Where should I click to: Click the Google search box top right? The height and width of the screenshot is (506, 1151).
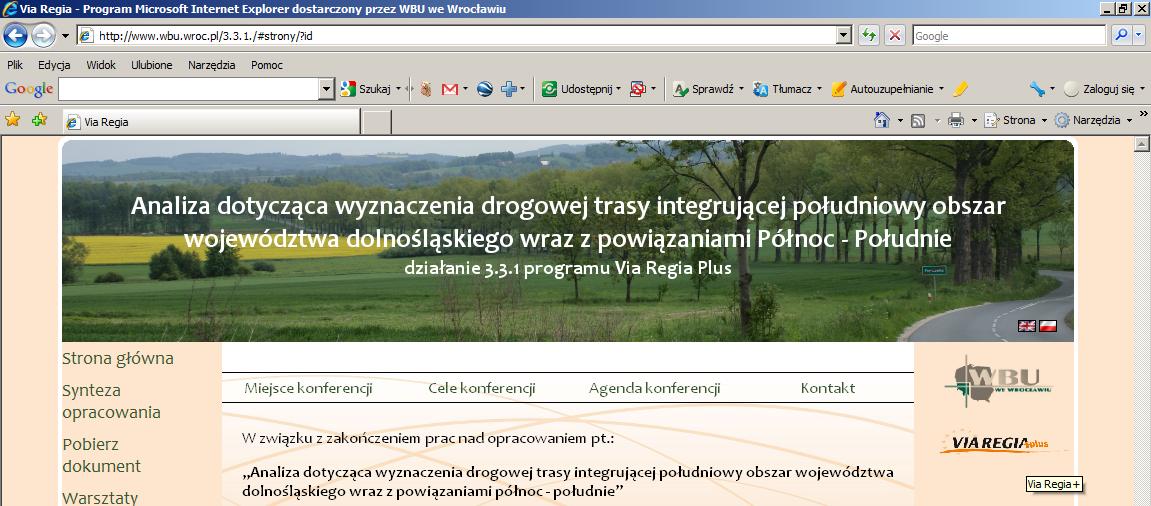[x=1009, y=35]
